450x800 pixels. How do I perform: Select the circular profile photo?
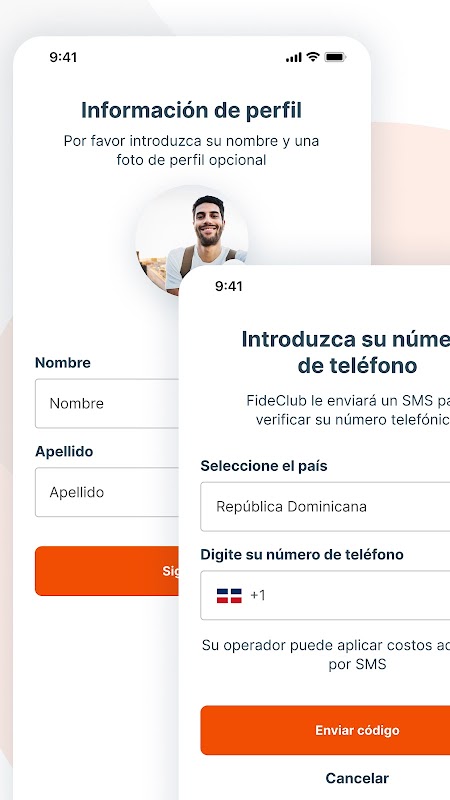(x=192, y=240)
